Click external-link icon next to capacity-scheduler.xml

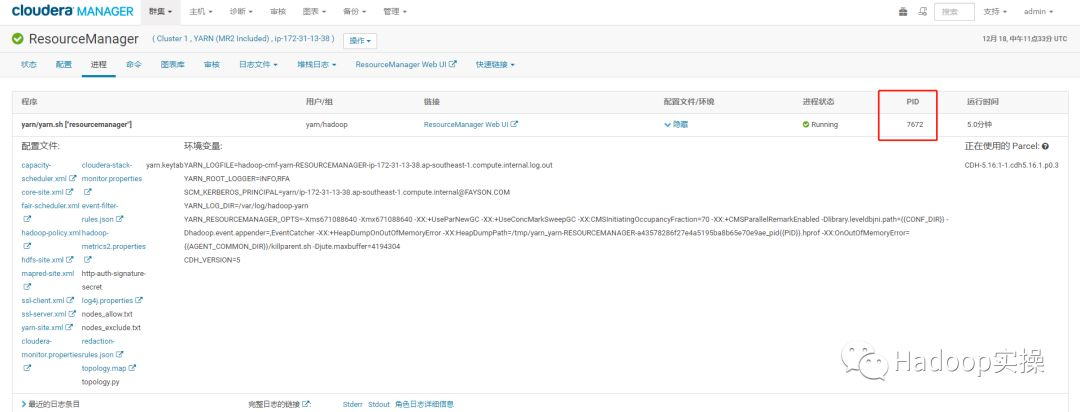tap(72, 178)
